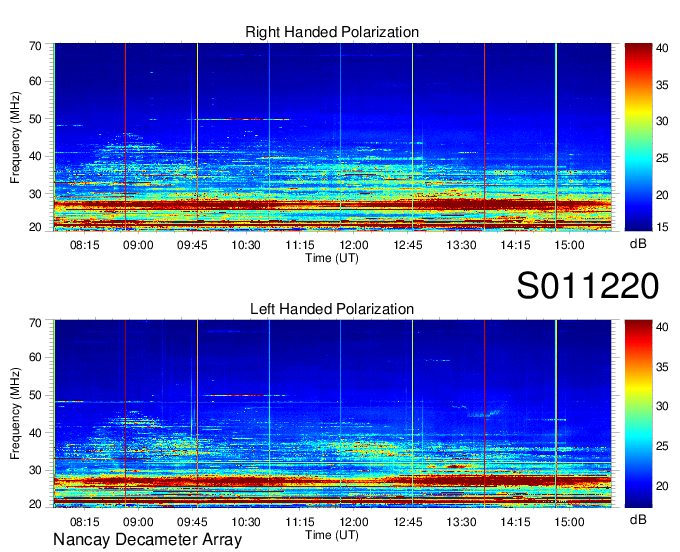
Task: Click the upper plot's color scale bar
Action: click(638, 137)
